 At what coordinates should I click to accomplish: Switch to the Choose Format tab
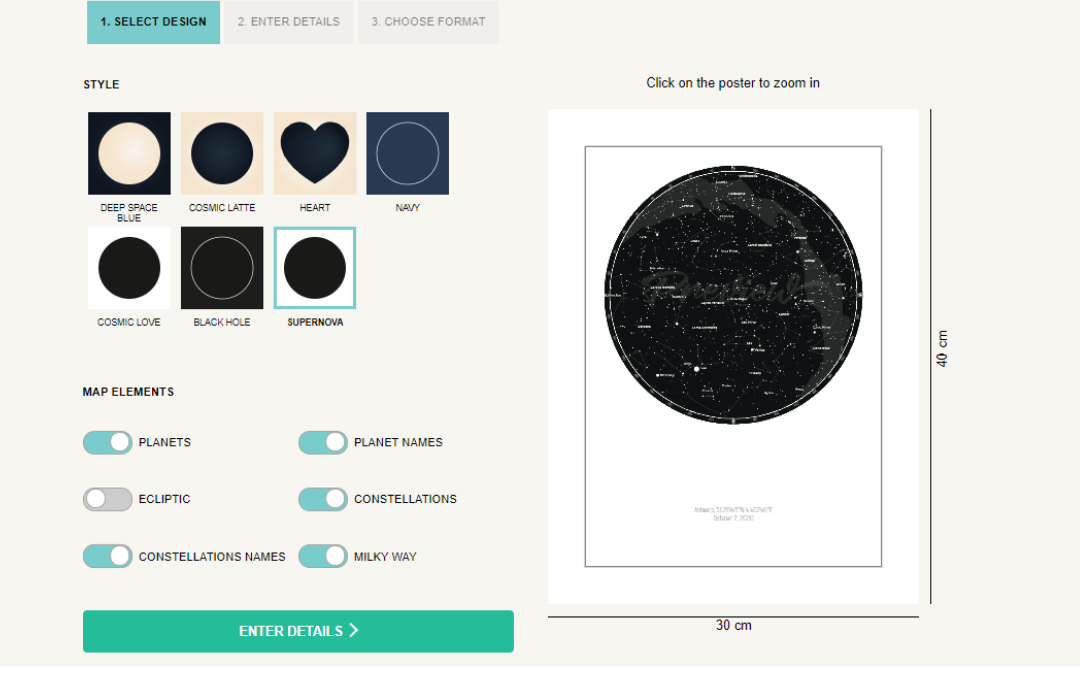[x=428, y=22]
